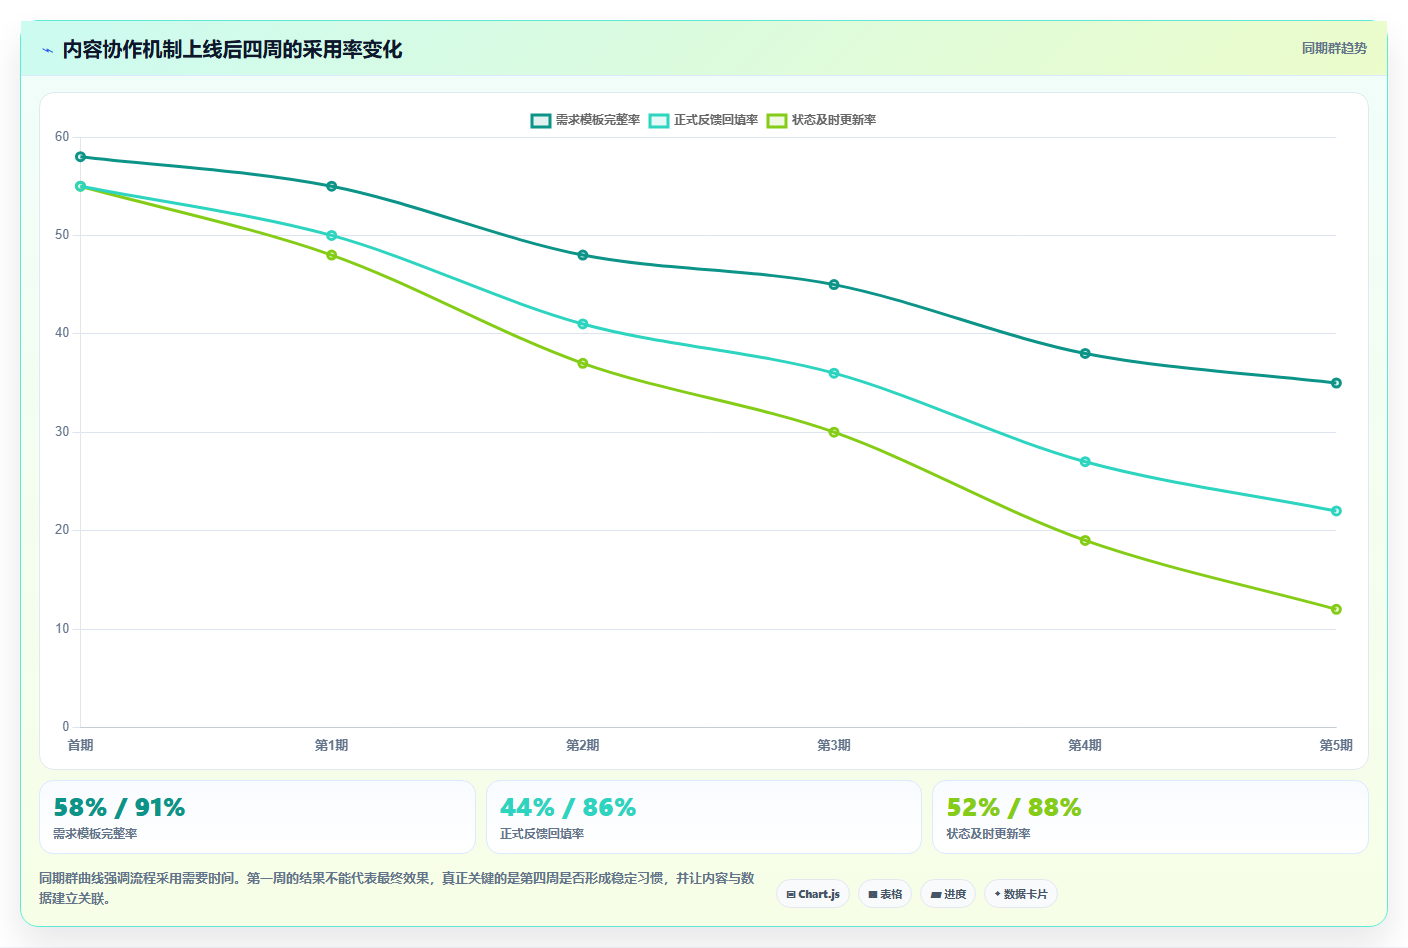Toggle the 正式反馈回填率 legend series
Image resolution: width=1408 pixels, height=948 pixels.
[703, 120]
